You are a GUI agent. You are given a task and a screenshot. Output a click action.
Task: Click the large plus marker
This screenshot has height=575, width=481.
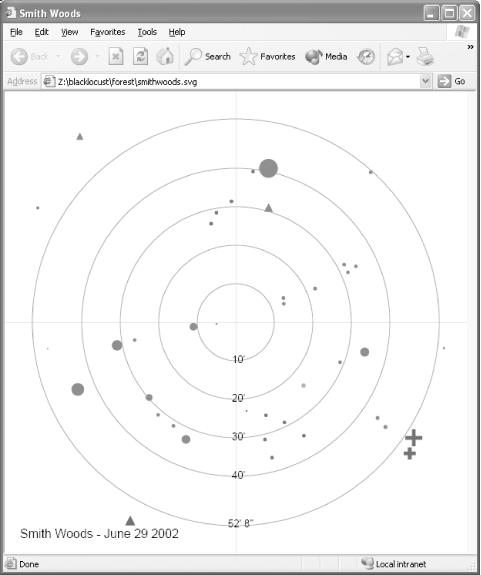click(414, 437)
